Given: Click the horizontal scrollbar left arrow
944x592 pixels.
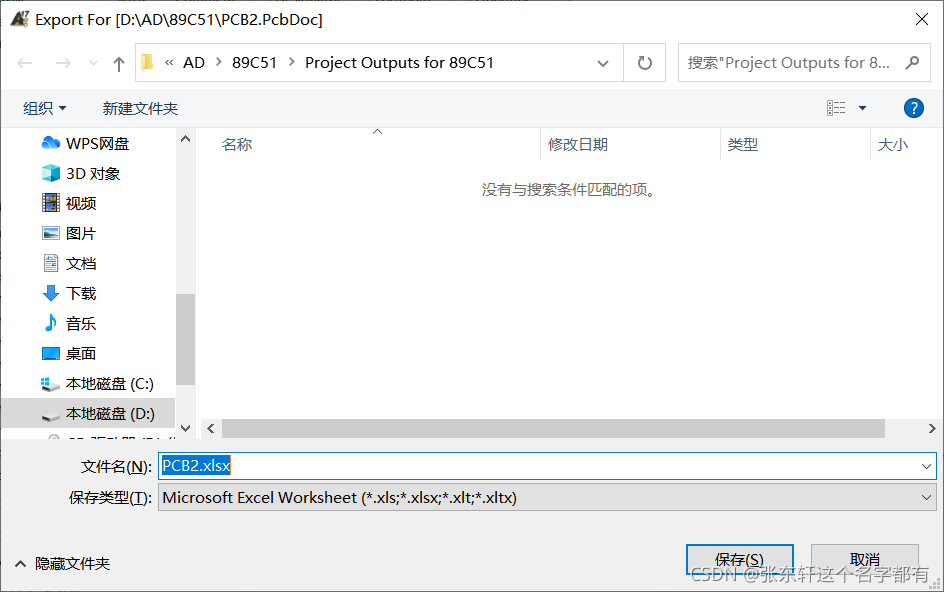Looking at the screenshot, I should 211,428.
